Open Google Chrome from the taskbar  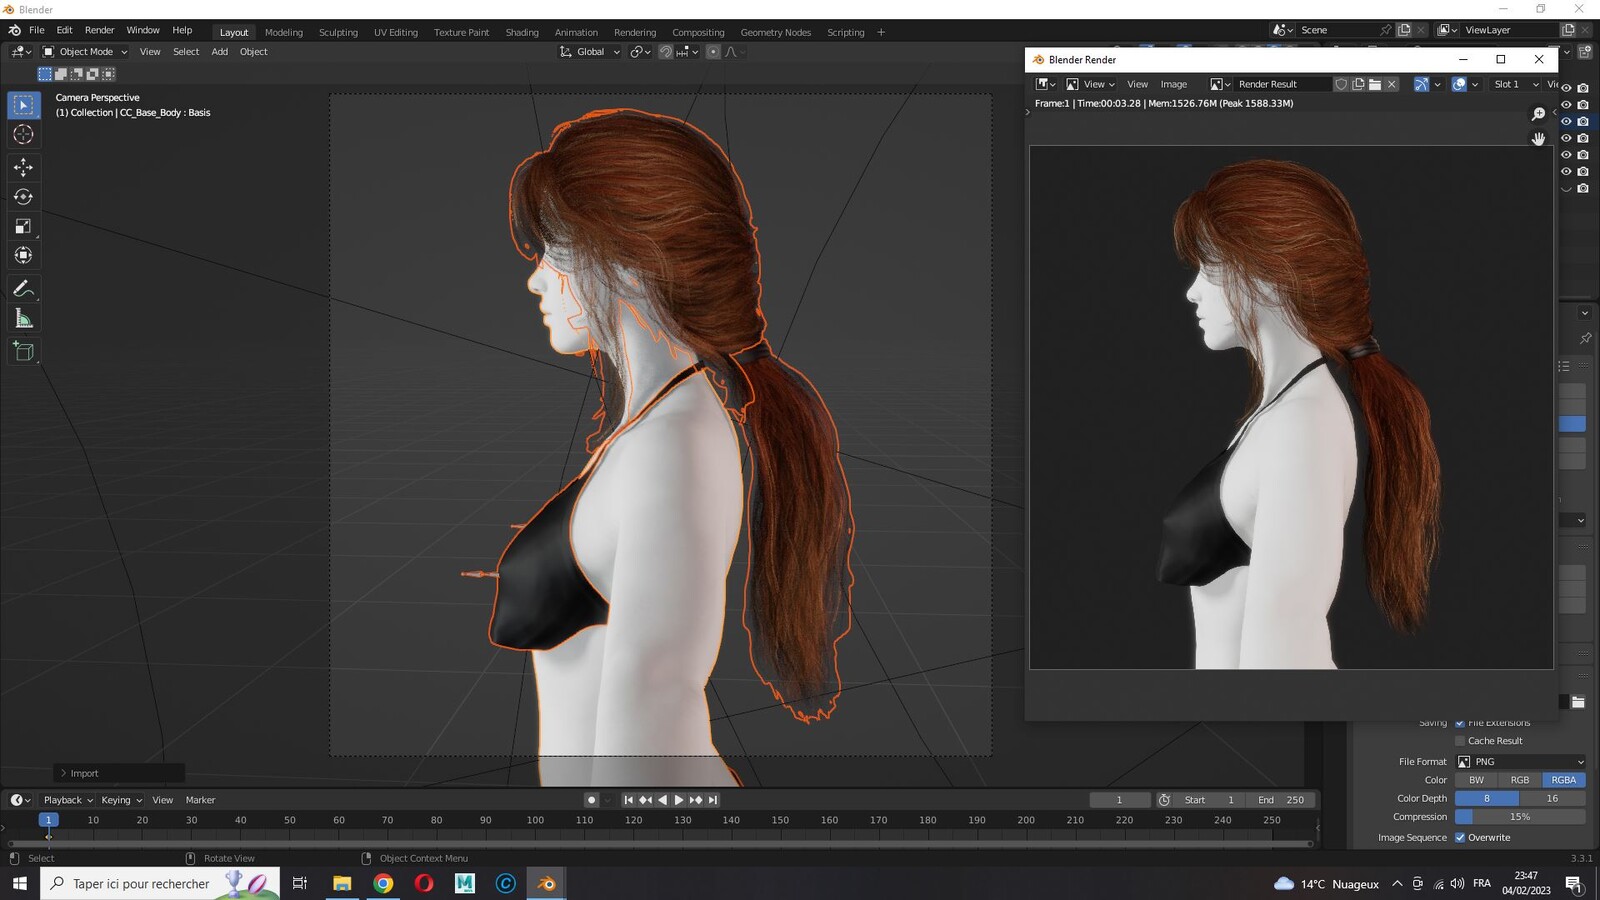383,883
